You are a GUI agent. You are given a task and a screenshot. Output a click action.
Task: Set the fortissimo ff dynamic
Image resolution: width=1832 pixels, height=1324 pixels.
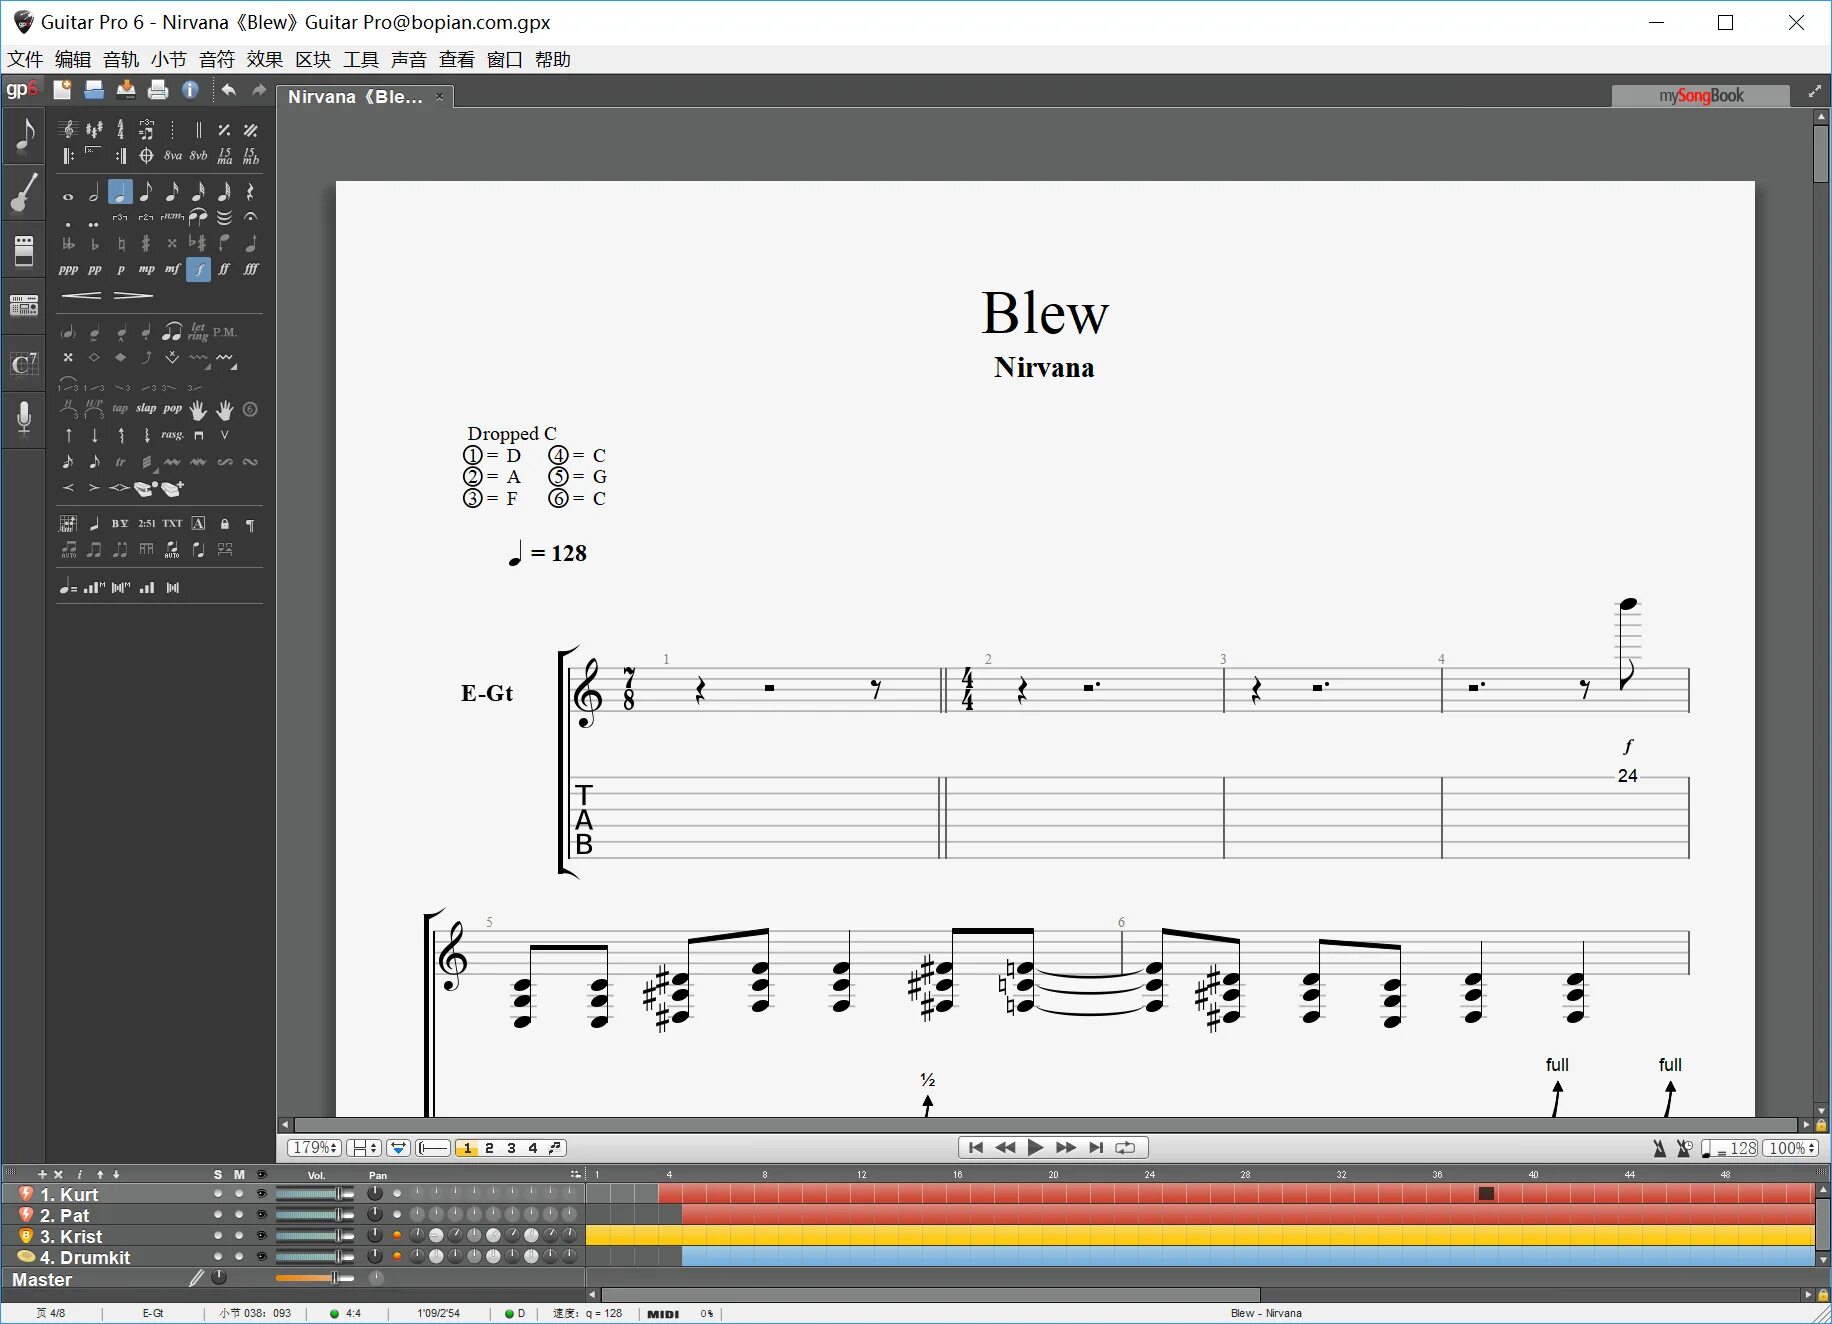[x=224, y=269]
